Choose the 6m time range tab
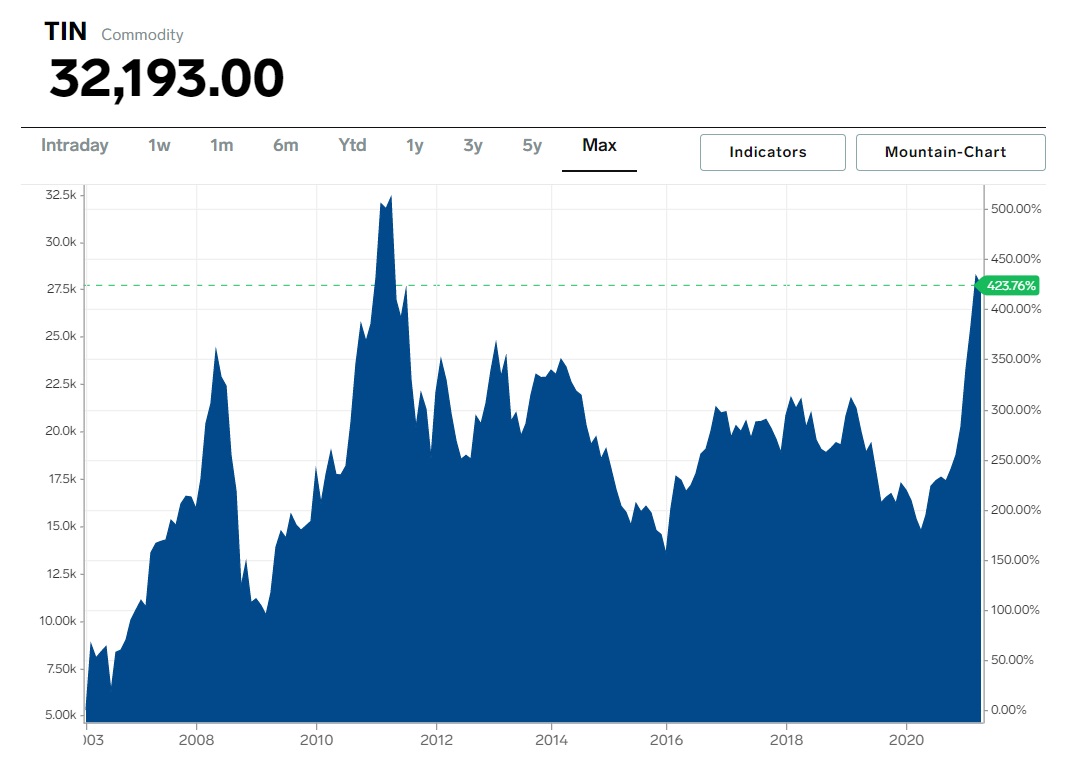Screen dimensions: 1088x781 pyautogui.click(x=285, y=145)
